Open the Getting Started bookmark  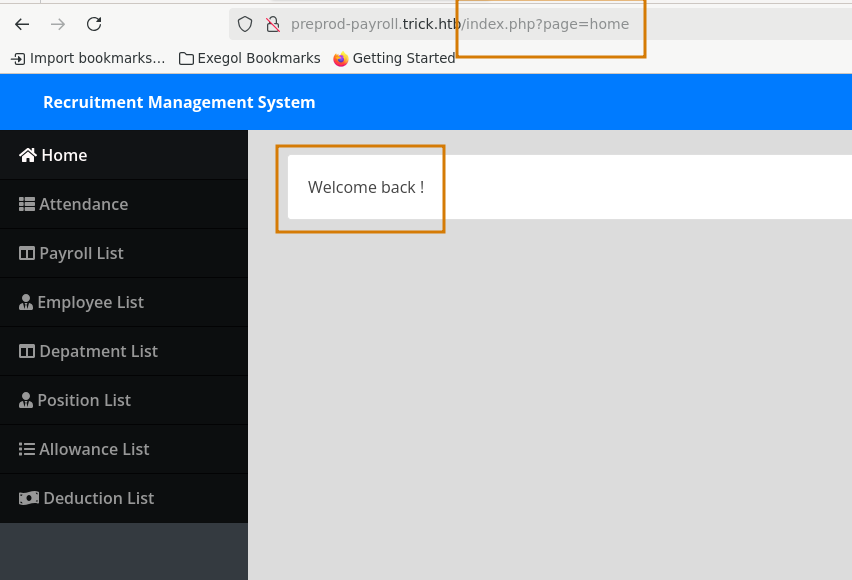coord(394,58)
